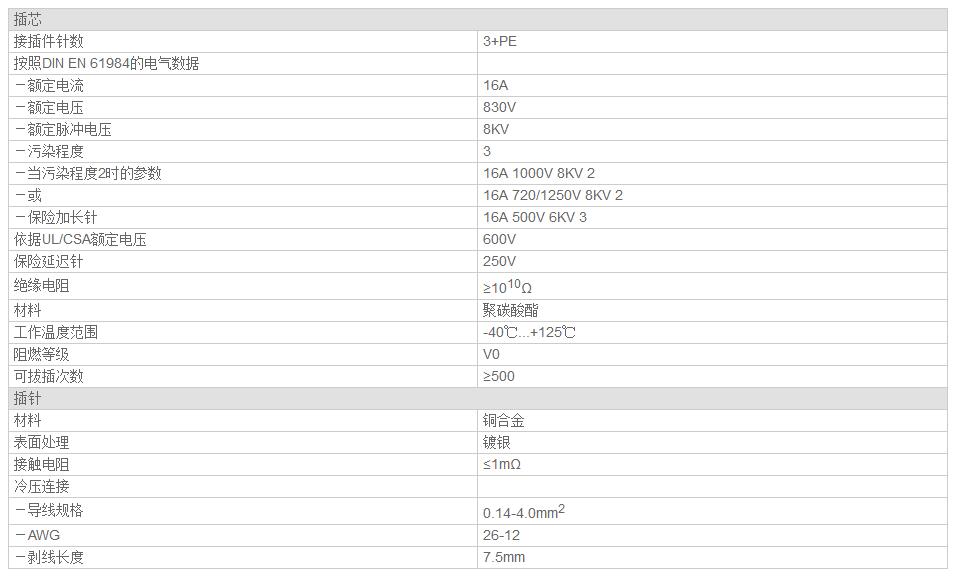The height and width of the screenshot is (577, 956).
Task: Click the 16A 1000V 8KV 2 value
Action: coord(553,173)
